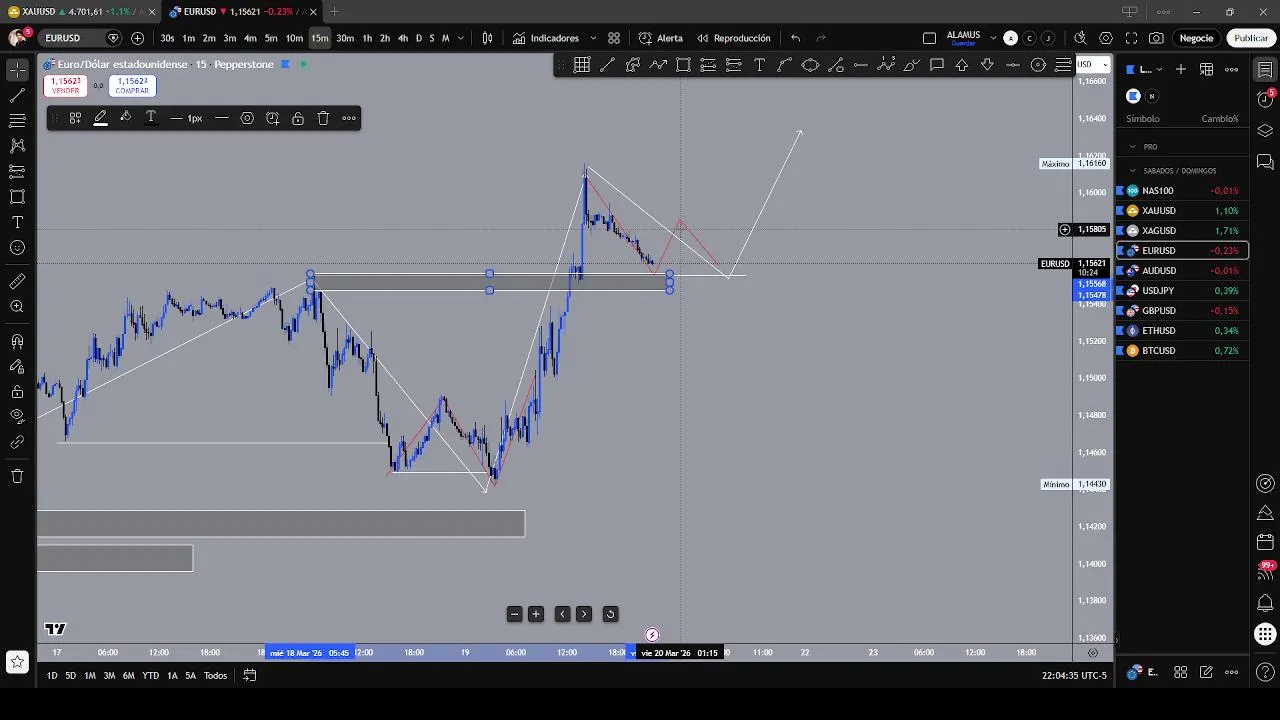Toggle keep drawing mode pencil-lock icon
1280x720 pixels.
coord(17,367)
